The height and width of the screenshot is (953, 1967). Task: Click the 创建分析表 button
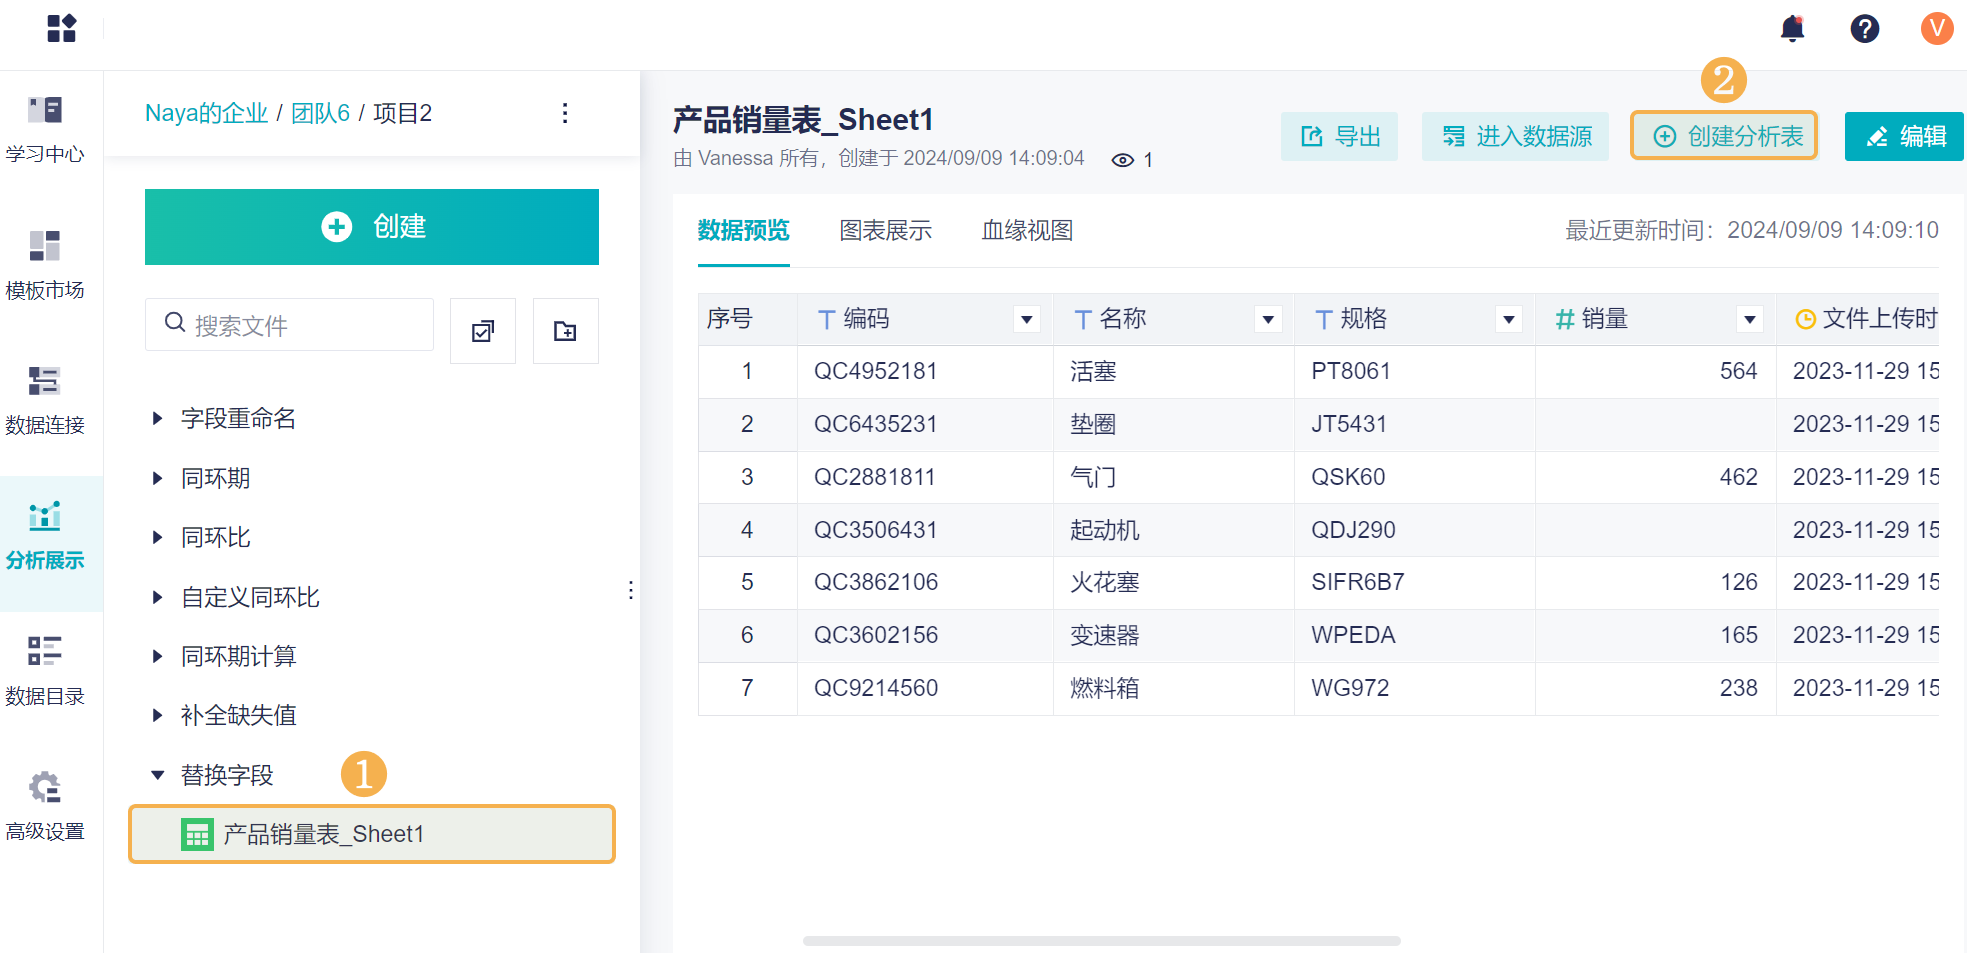pyautogui.click(x=1724, y=137)
